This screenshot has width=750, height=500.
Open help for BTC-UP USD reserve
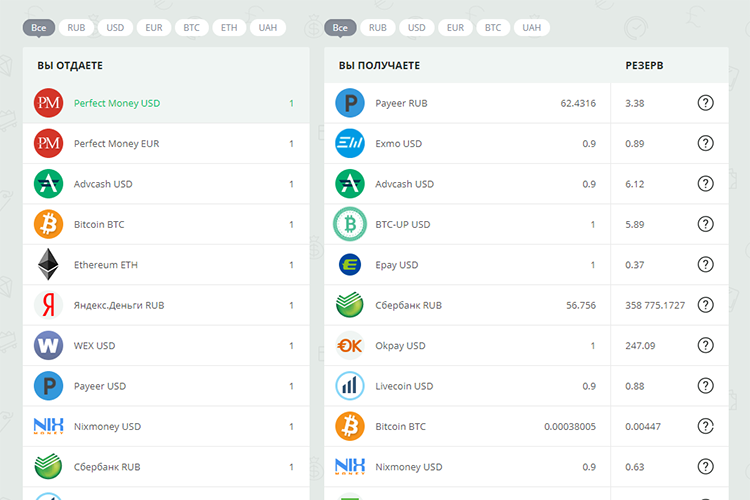(x=706, y=224)
